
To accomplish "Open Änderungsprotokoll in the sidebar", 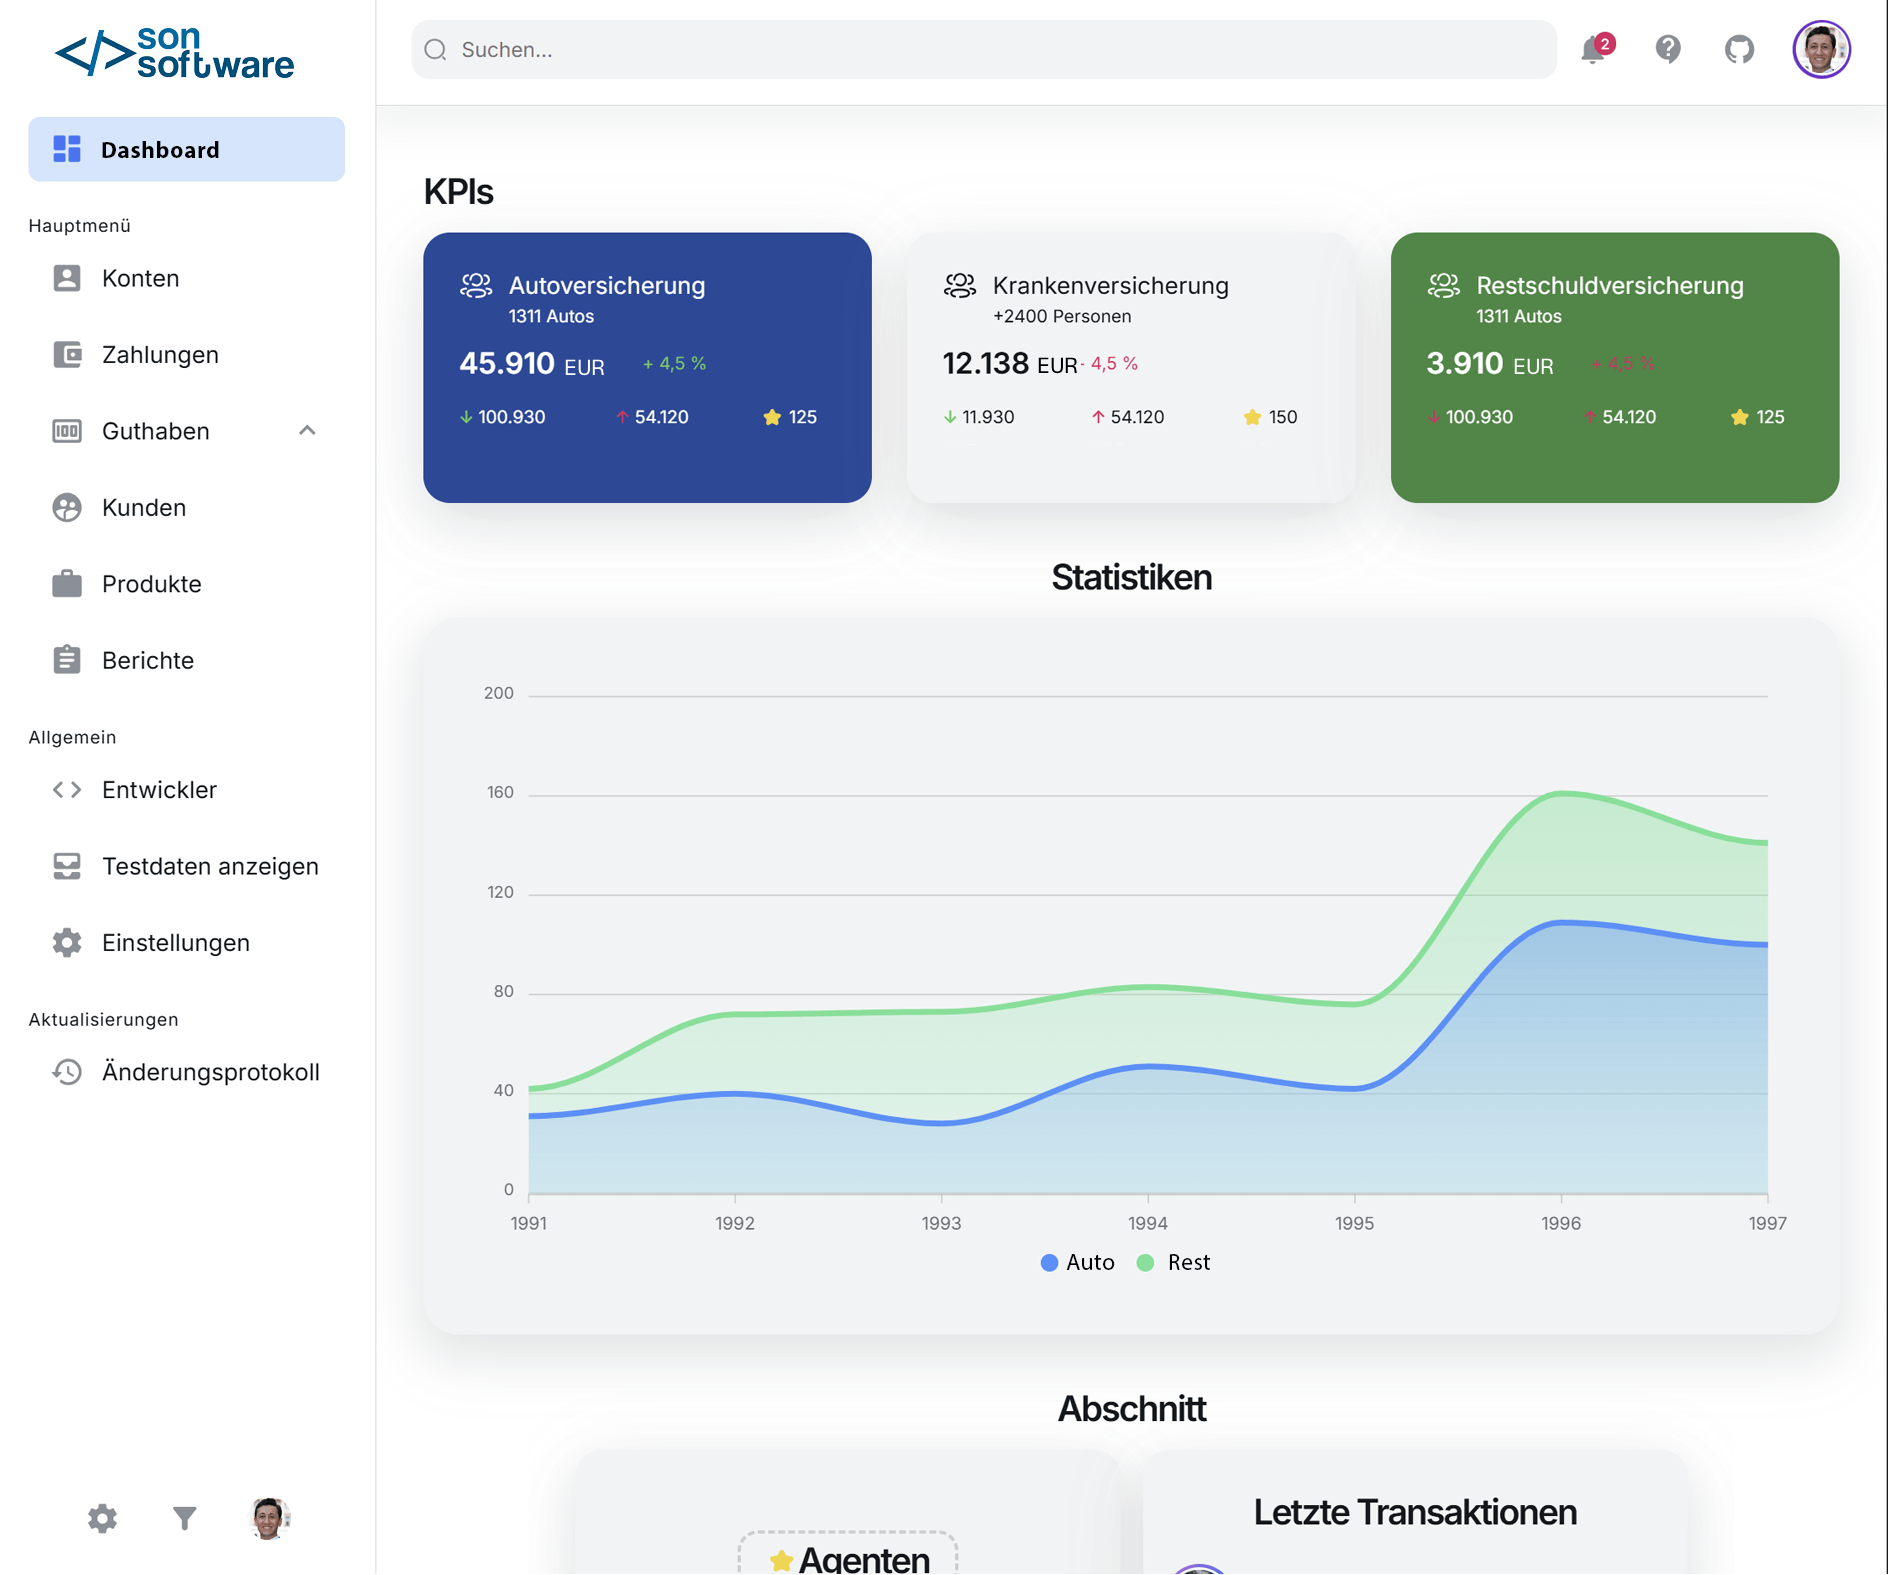I will pos(210,1072).
